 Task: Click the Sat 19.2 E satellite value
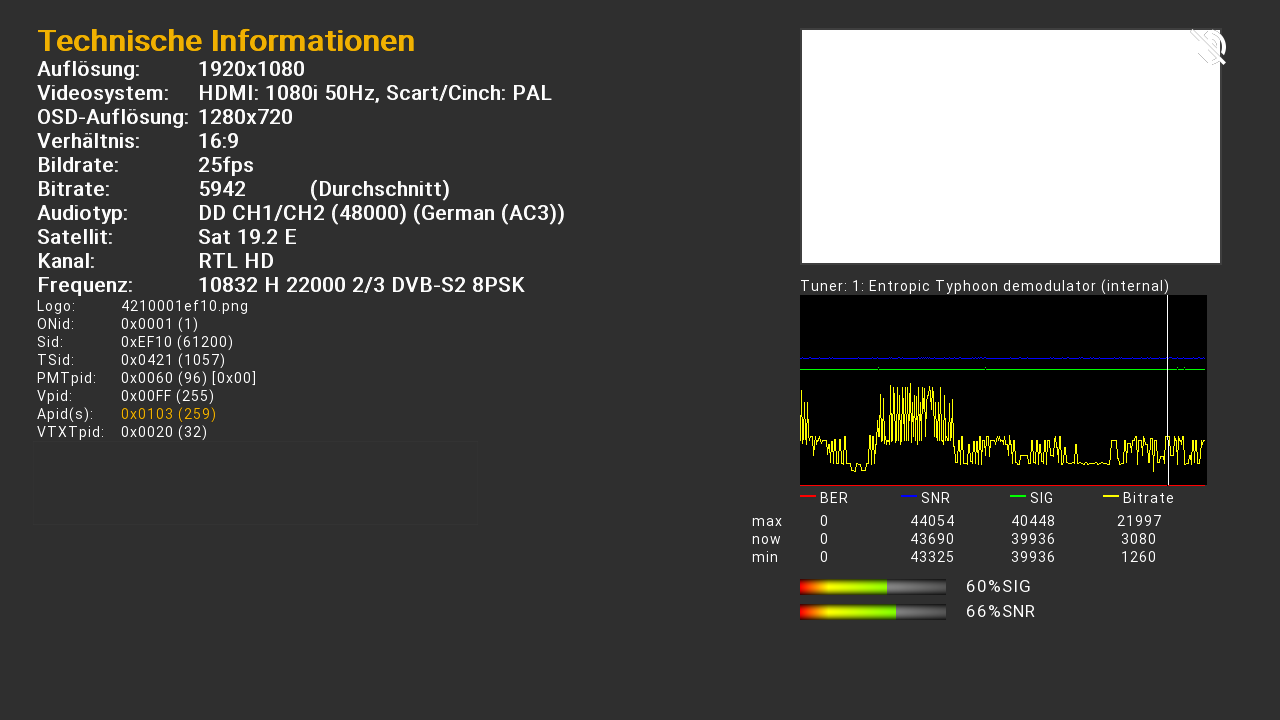[247, 237]
